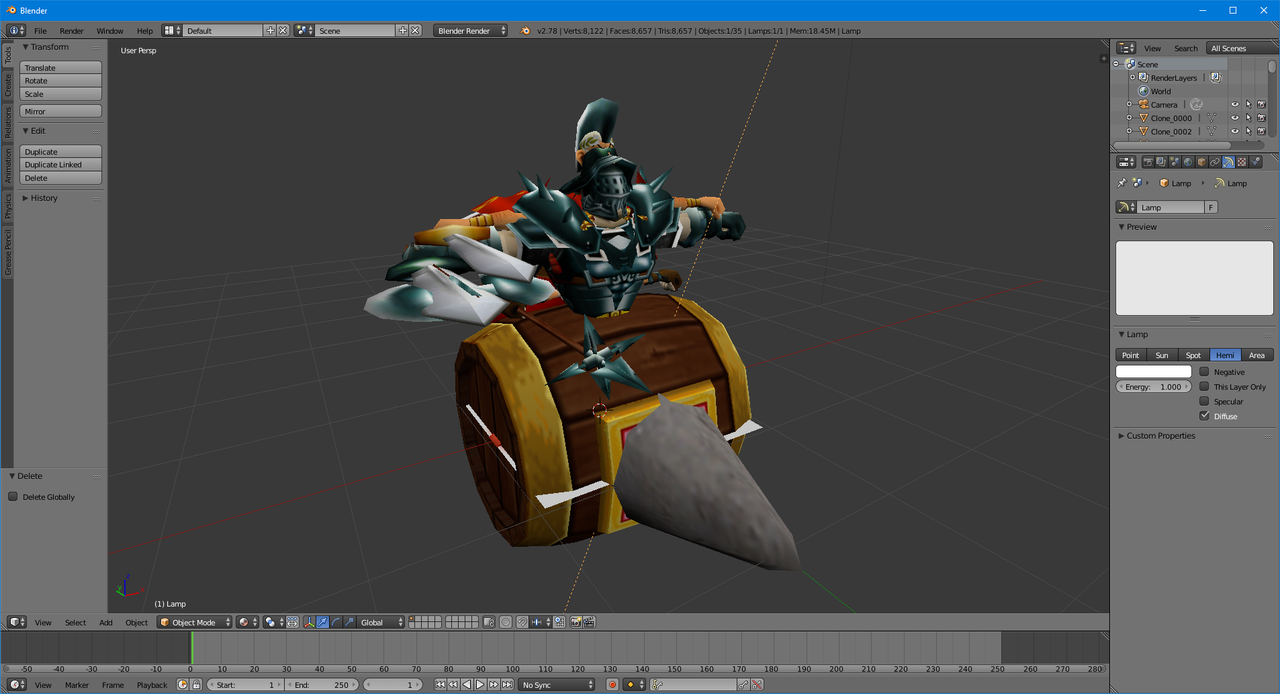Jump to the last frame in timeline
This screenshot has height=694, width=1280.
pos(507,685)
